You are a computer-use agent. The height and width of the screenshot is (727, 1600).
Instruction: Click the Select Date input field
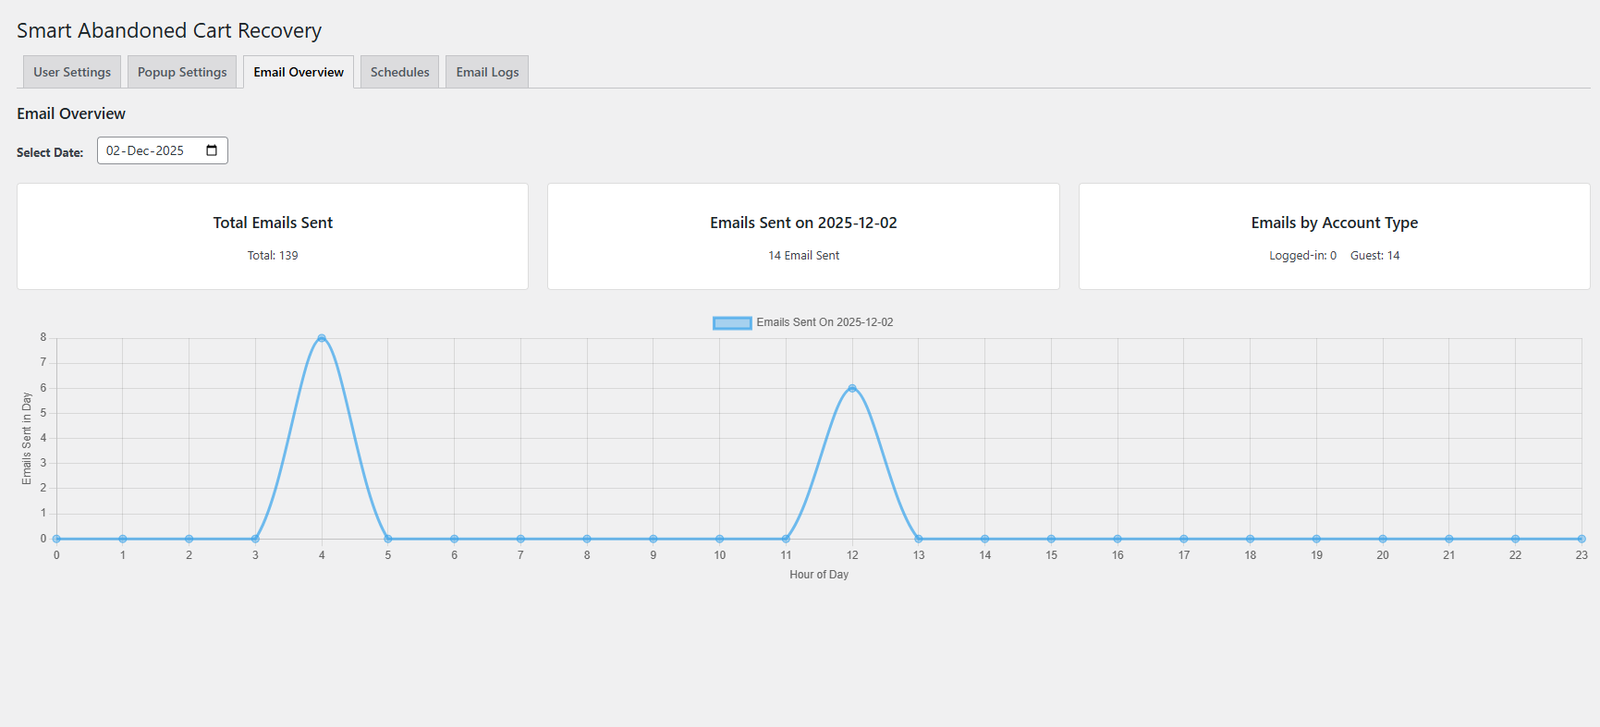pyautogui.click(x=162, y=151)
